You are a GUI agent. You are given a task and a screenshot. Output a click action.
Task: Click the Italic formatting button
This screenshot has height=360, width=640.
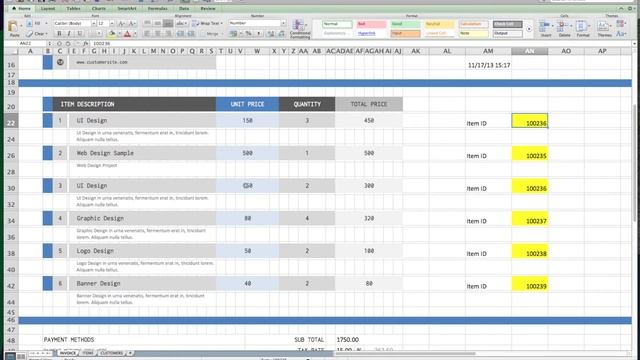(69, 33)
